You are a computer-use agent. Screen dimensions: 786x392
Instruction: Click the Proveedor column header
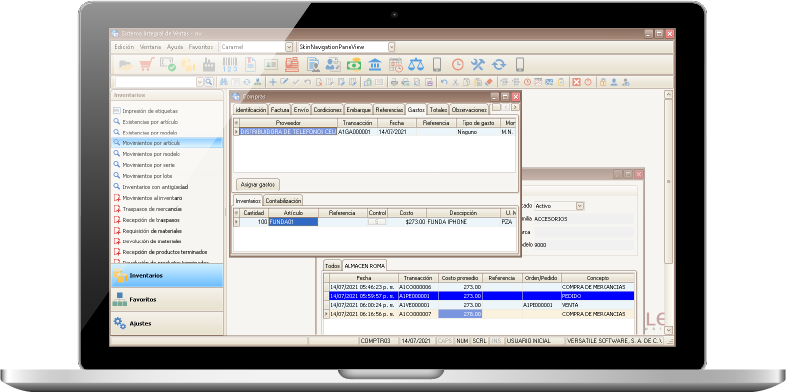pos(288,123)
